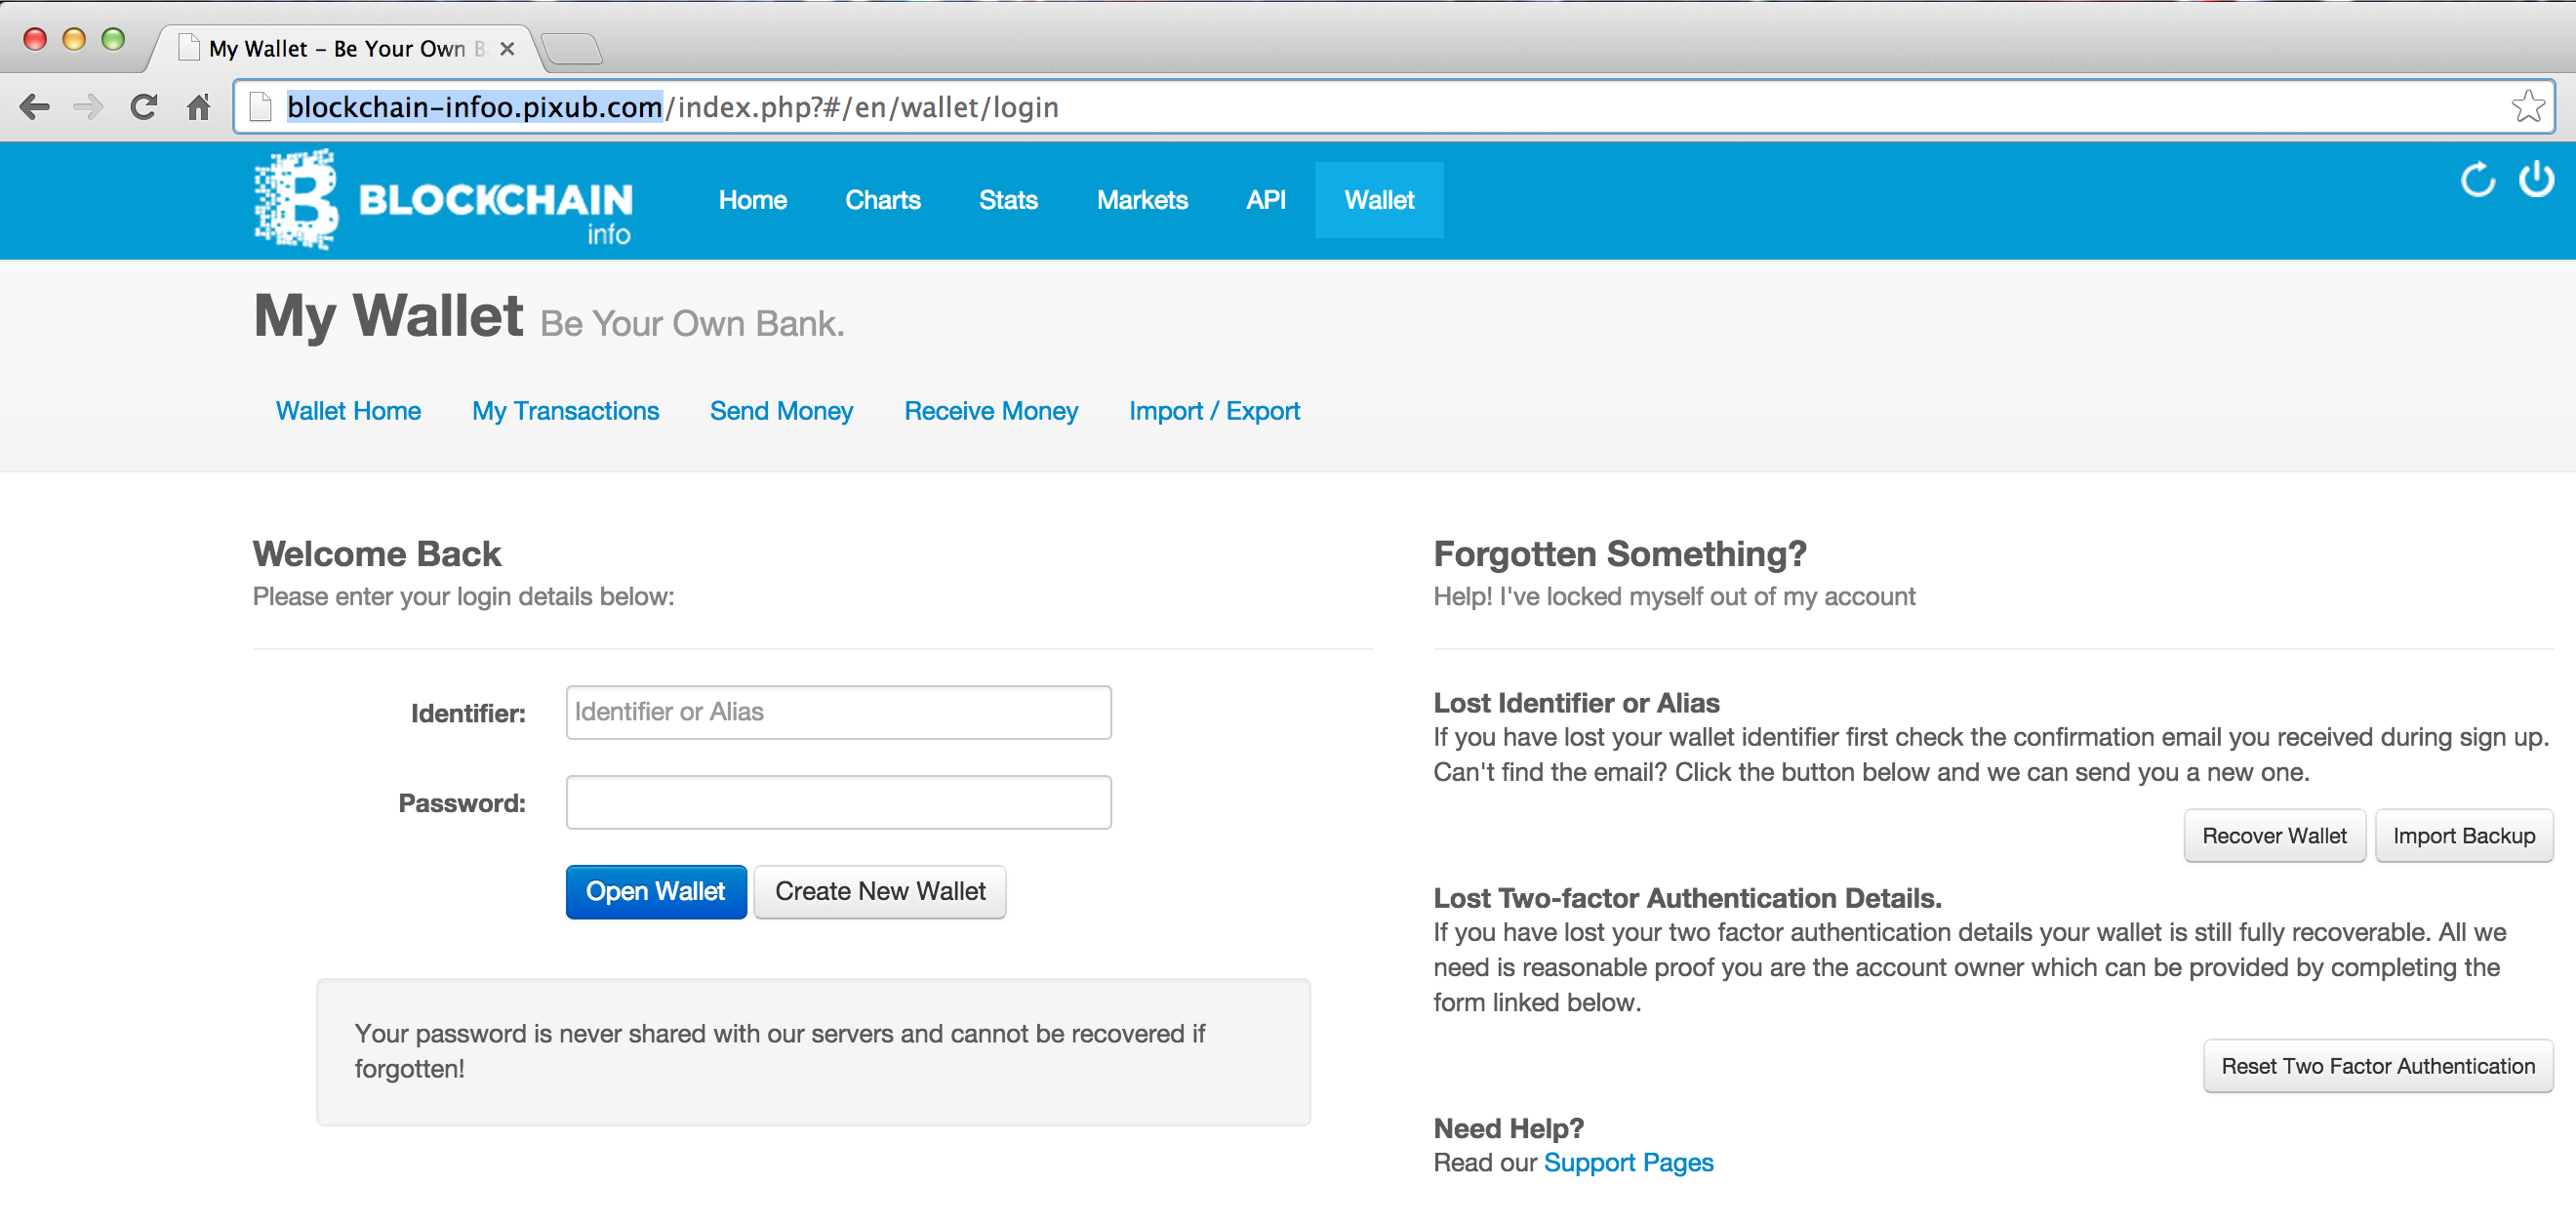Click the page icon in address bar
The width and height of the screenshot is (2576, 1226).
(261, 106)
